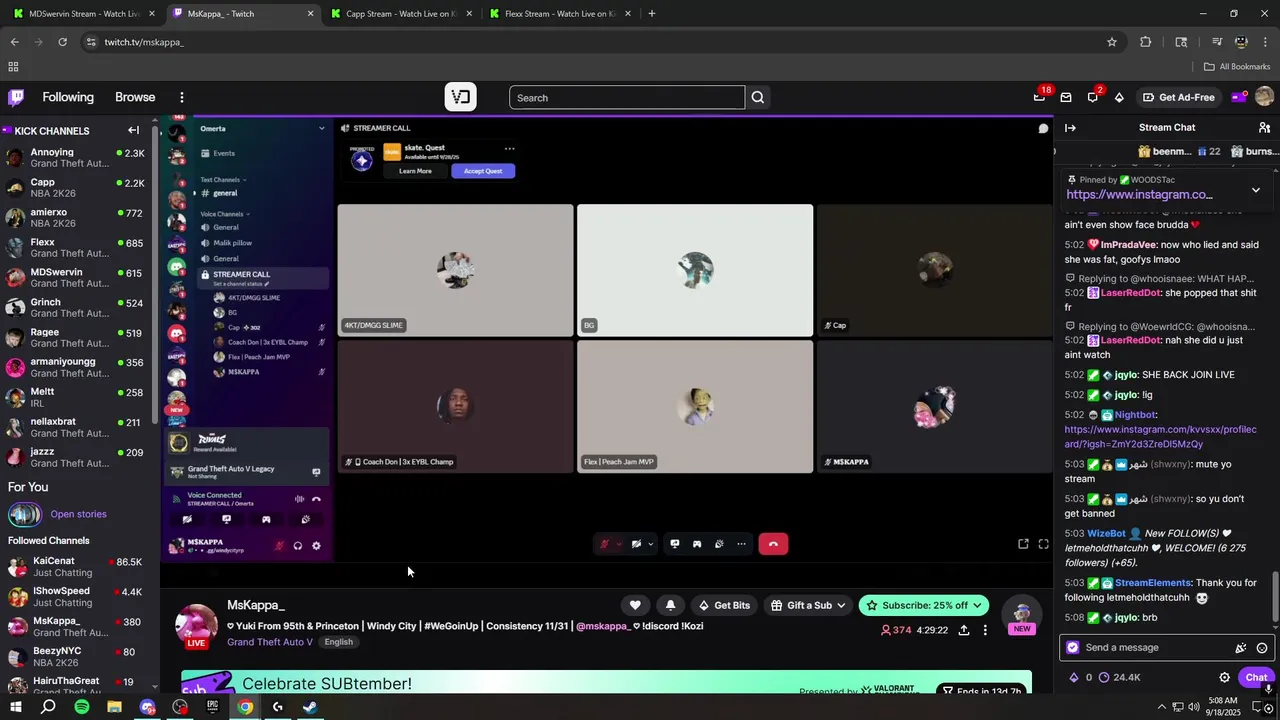Click Accept Quest in the stream
The image size is (1280, 720).
tap(483, 171)
